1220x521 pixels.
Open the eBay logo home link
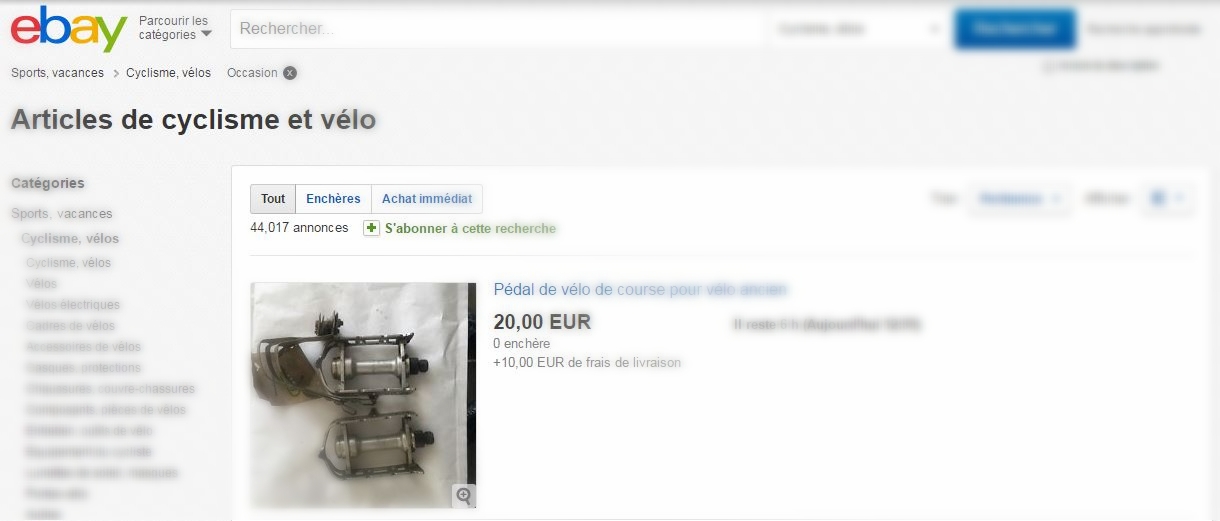tap(69, 29)
